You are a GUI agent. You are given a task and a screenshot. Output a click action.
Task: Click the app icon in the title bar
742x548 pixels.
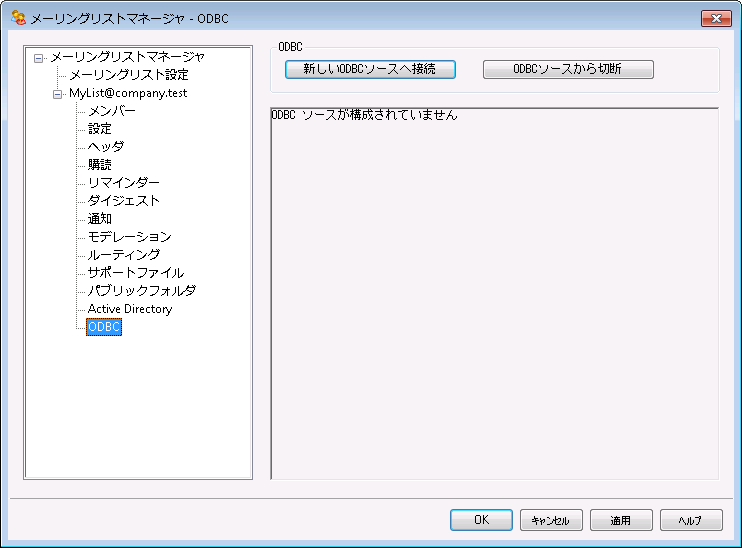point(18,18)
